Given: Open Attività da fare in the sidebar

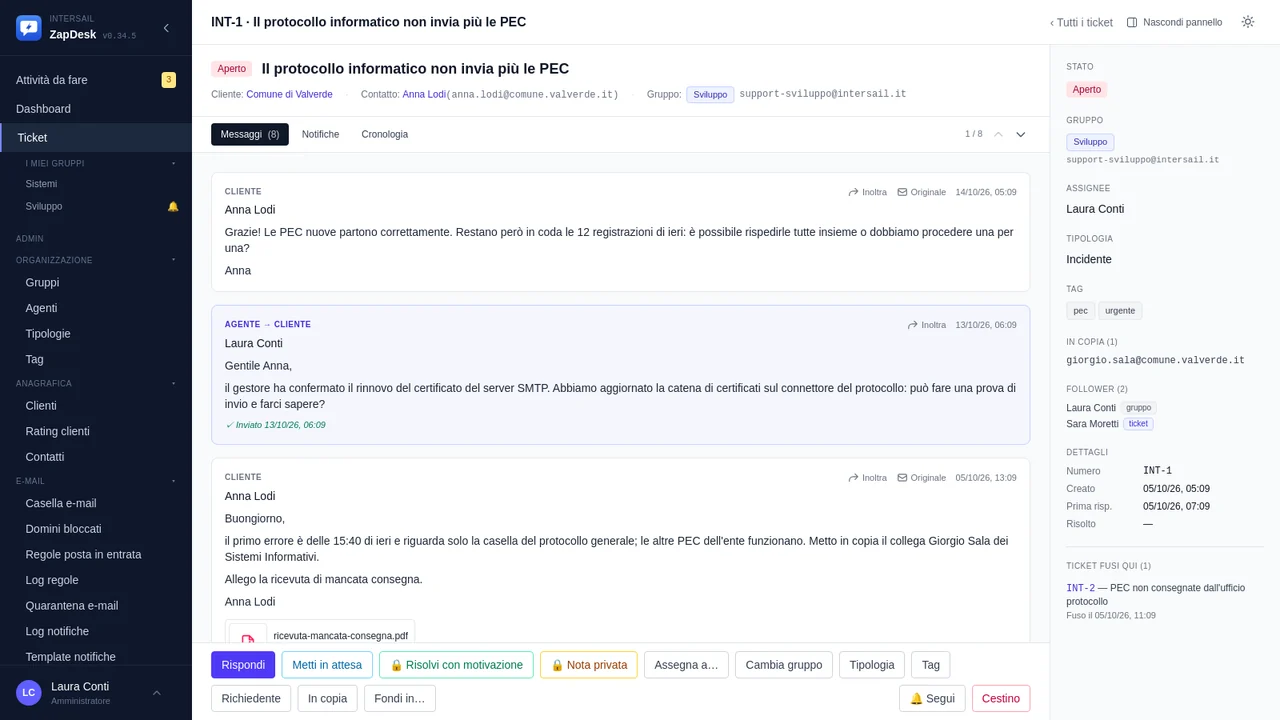Looking at the screenshot, I should pyautogui.click(x=96, y=80).
